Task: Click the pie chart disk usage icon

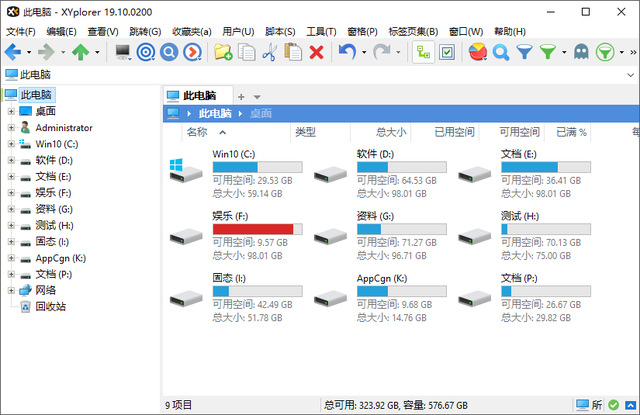Action: pos(478,52)
